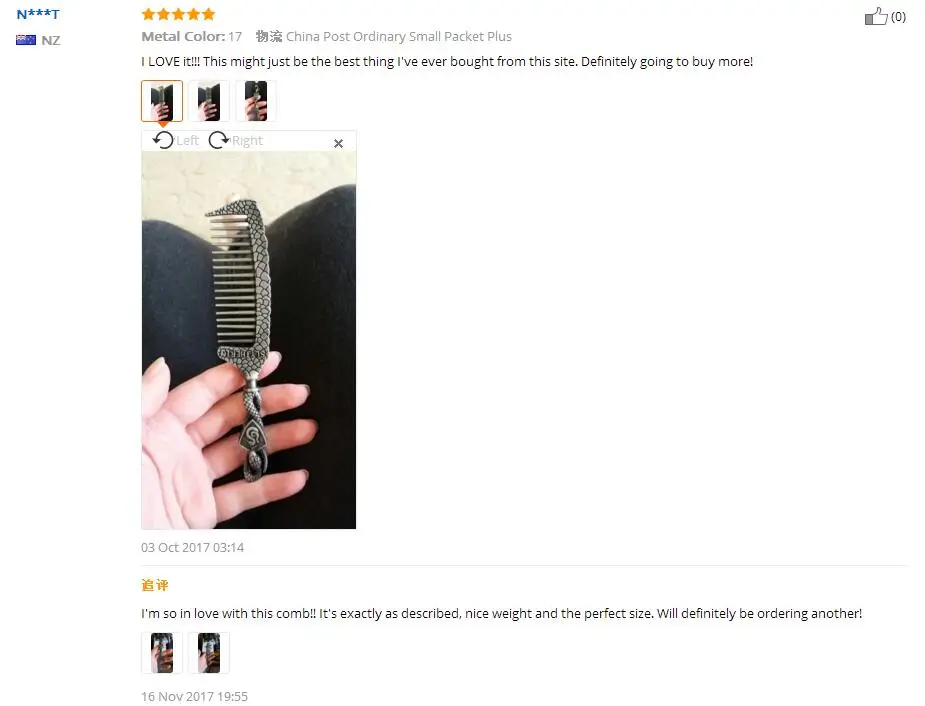
Task: Click the enlarged comb photo
Action: click(248, 340)
